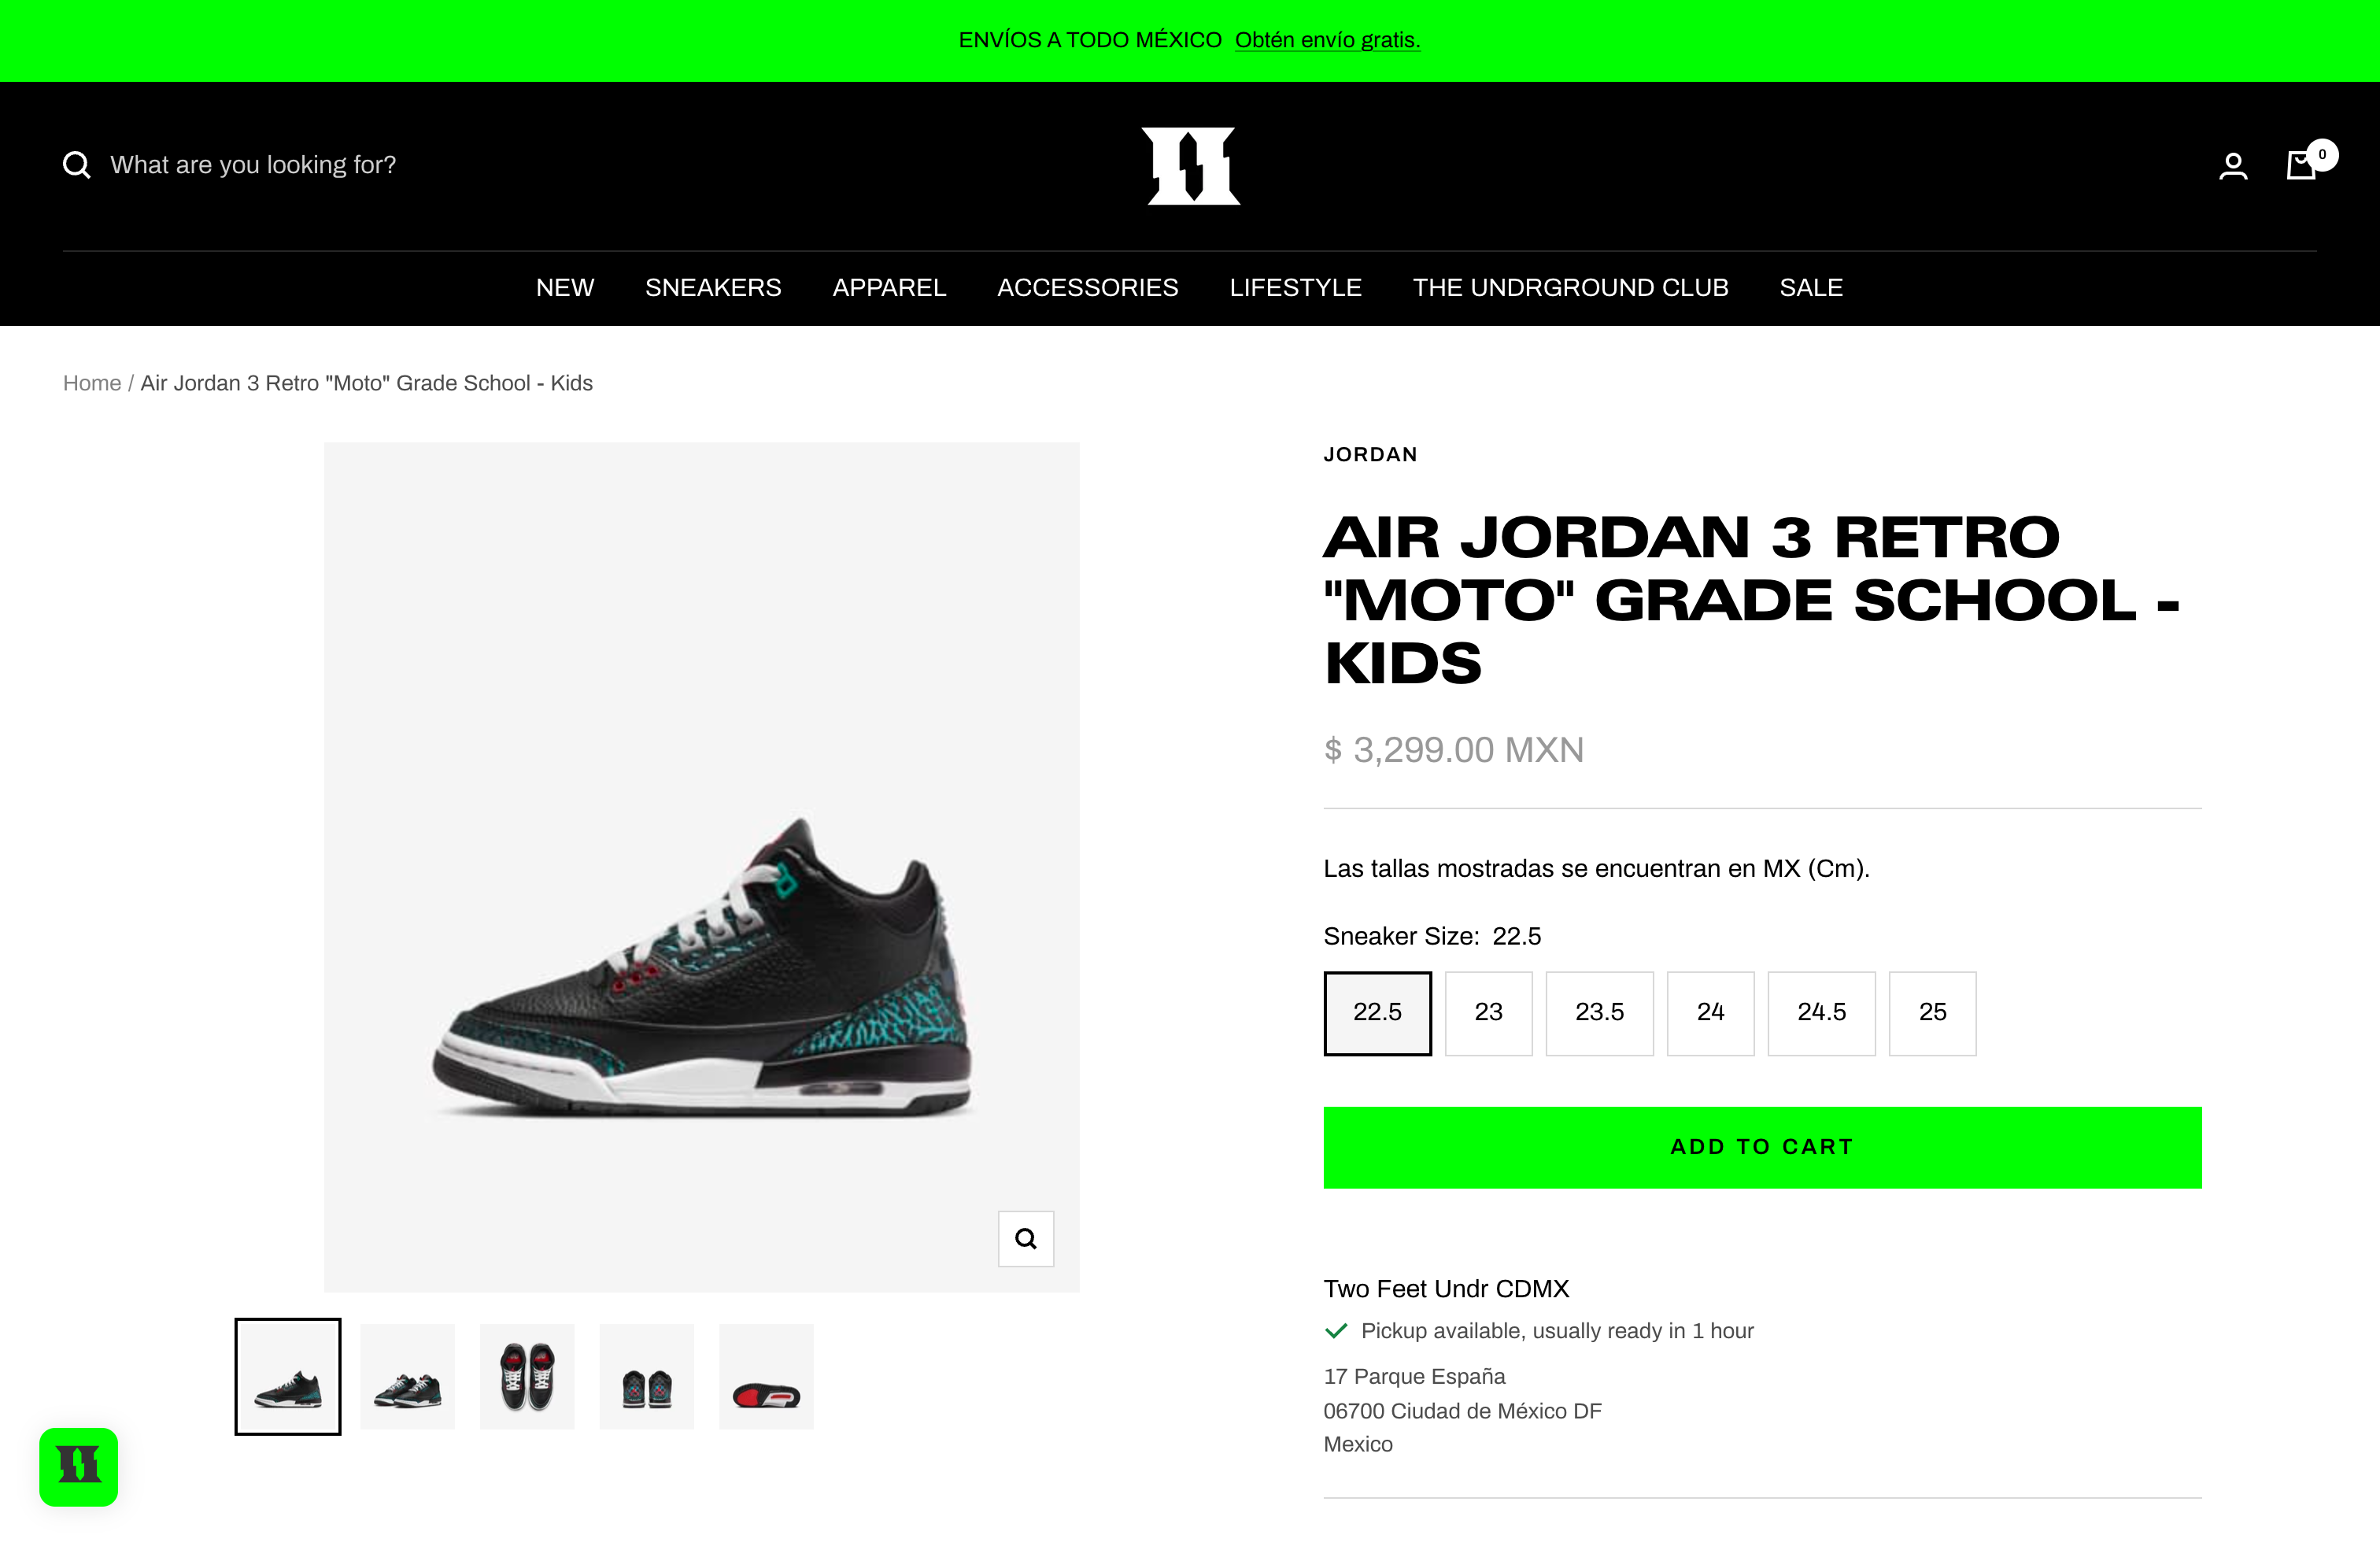Open the account login icon
Image resolution: width=2380 pixels, height=1546 pixels.
point(2233,166)
